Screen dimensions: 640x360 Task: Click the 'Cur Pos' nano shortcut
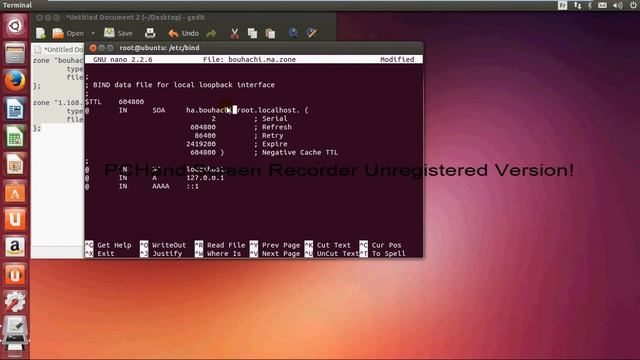[386, 245]
